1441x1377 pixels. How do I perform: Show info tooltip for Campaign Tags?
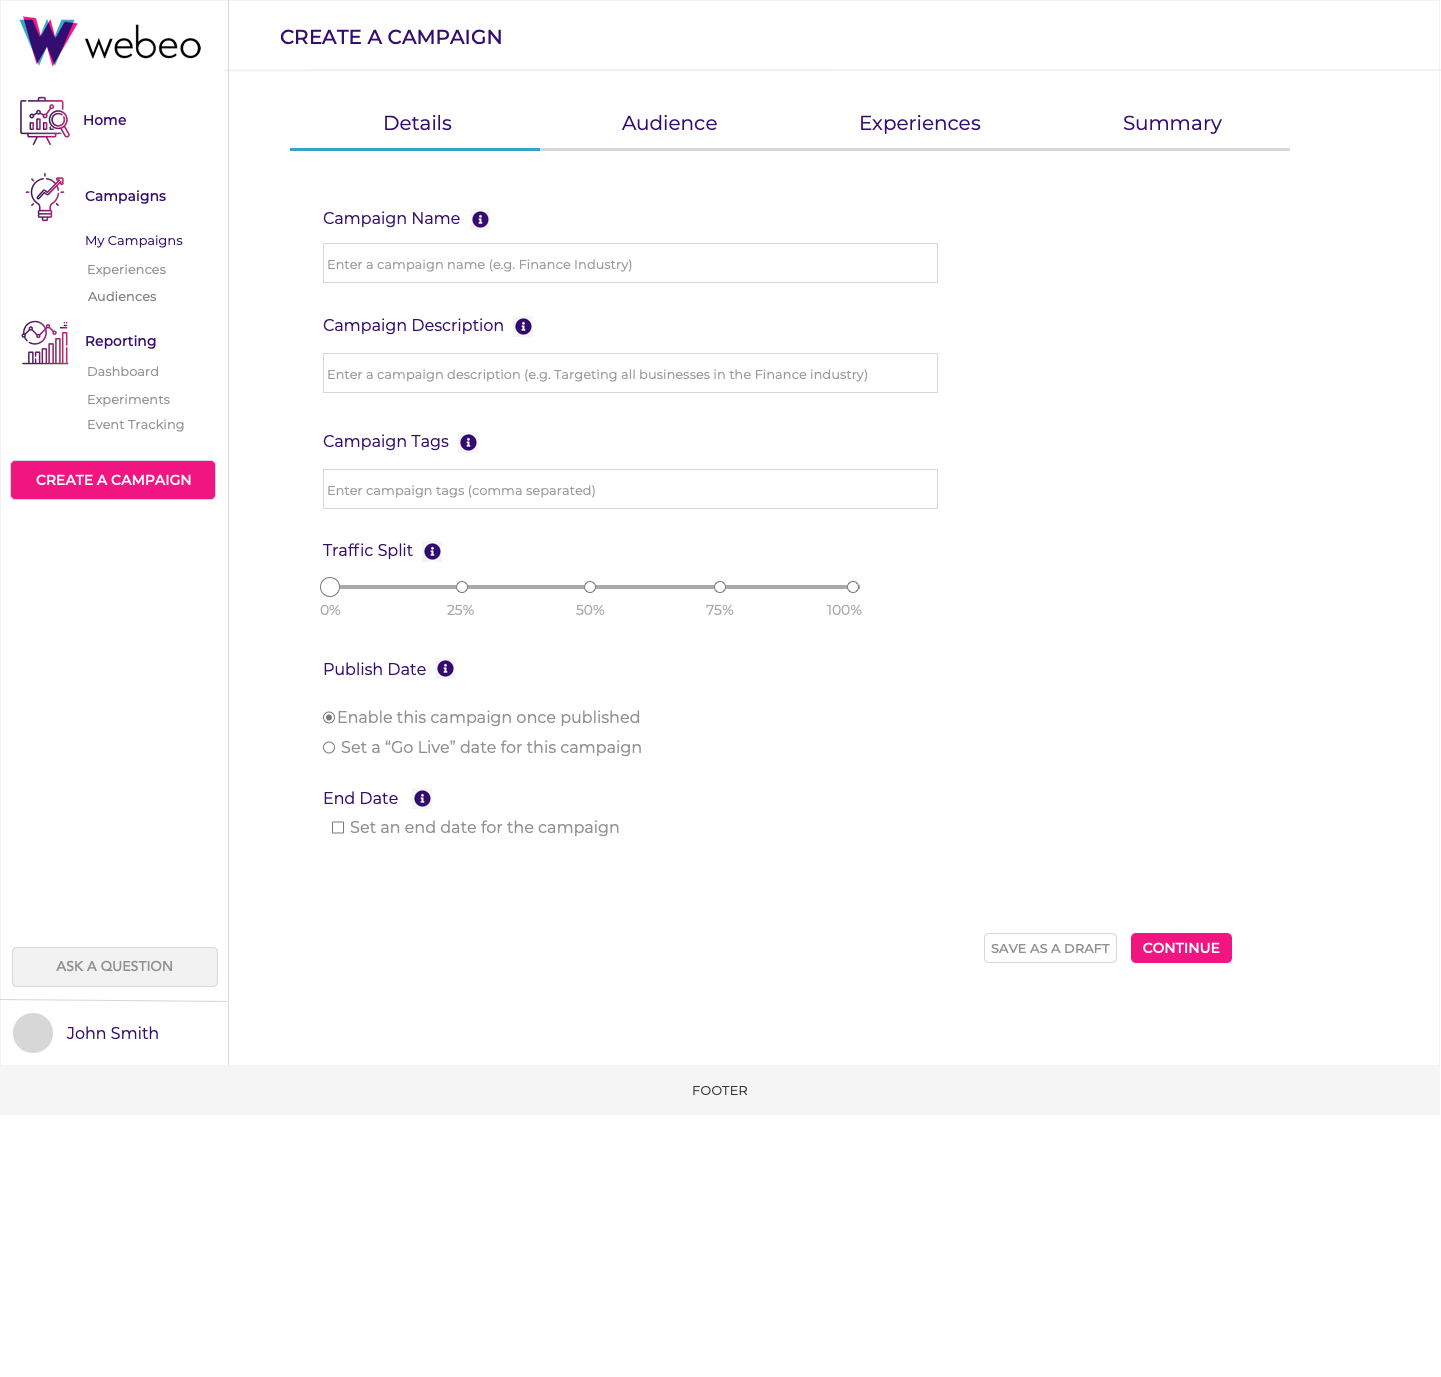[468, 442]
